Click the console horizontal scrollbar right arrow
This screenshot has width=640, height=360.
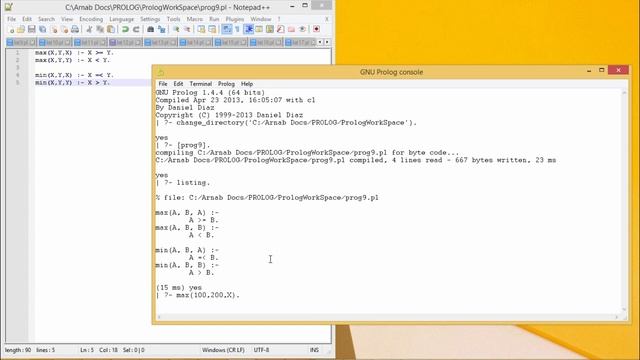(617, 317)
